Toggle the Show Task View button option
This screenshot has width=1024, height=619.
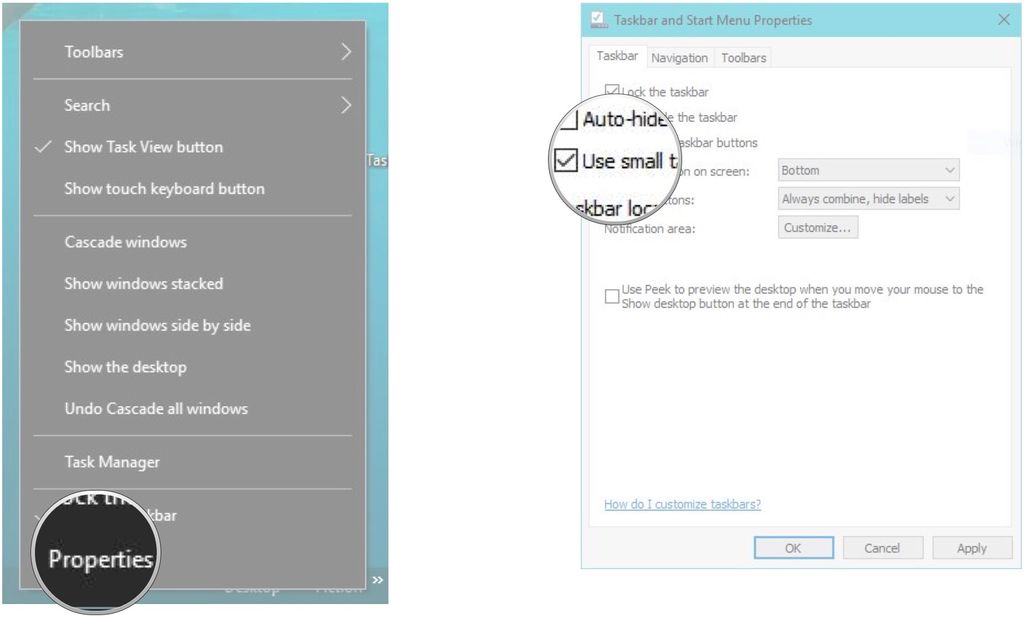(143, 146)
